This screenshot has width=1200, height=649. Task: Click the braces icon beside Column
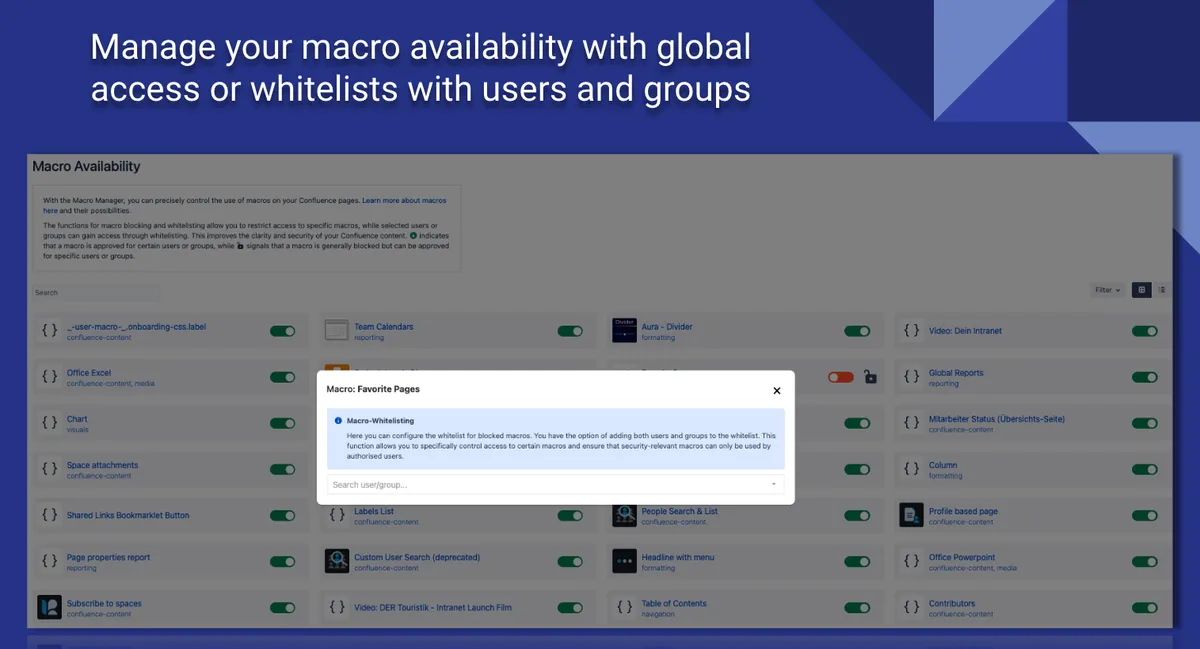pyautogui.click(x=912, y=469)
